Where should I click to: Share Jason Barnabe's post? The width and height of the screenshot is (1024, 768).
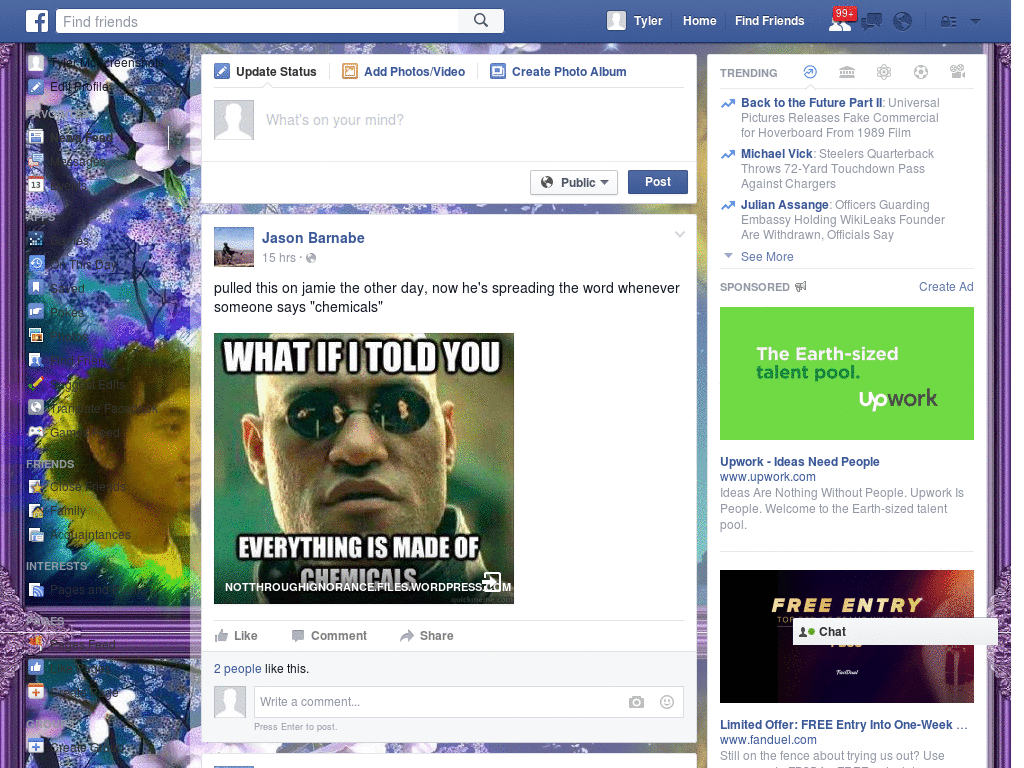(x=426, y=635)
